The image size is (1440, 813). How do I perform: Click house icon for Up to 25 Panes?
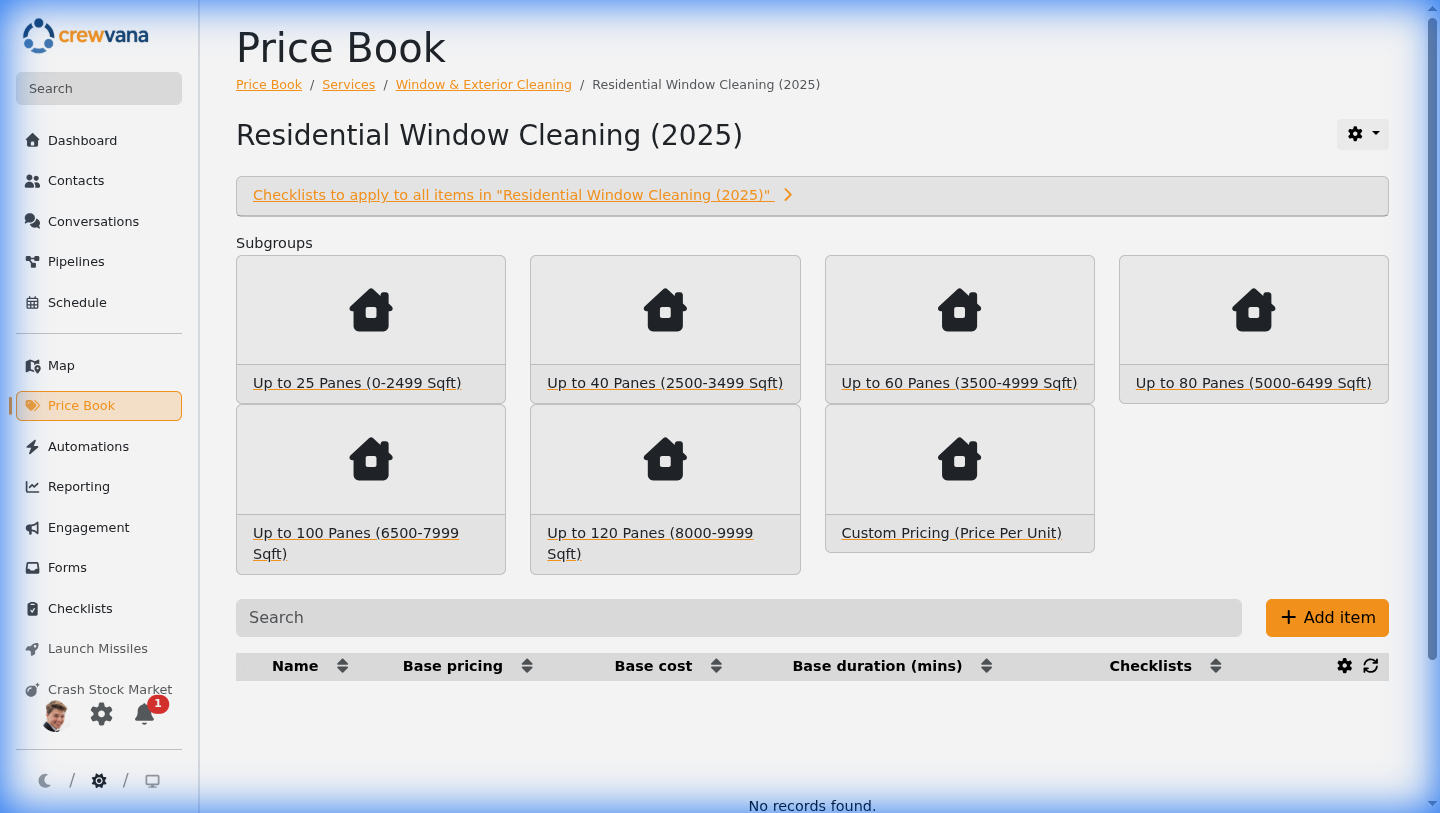(x=371, y=310)
